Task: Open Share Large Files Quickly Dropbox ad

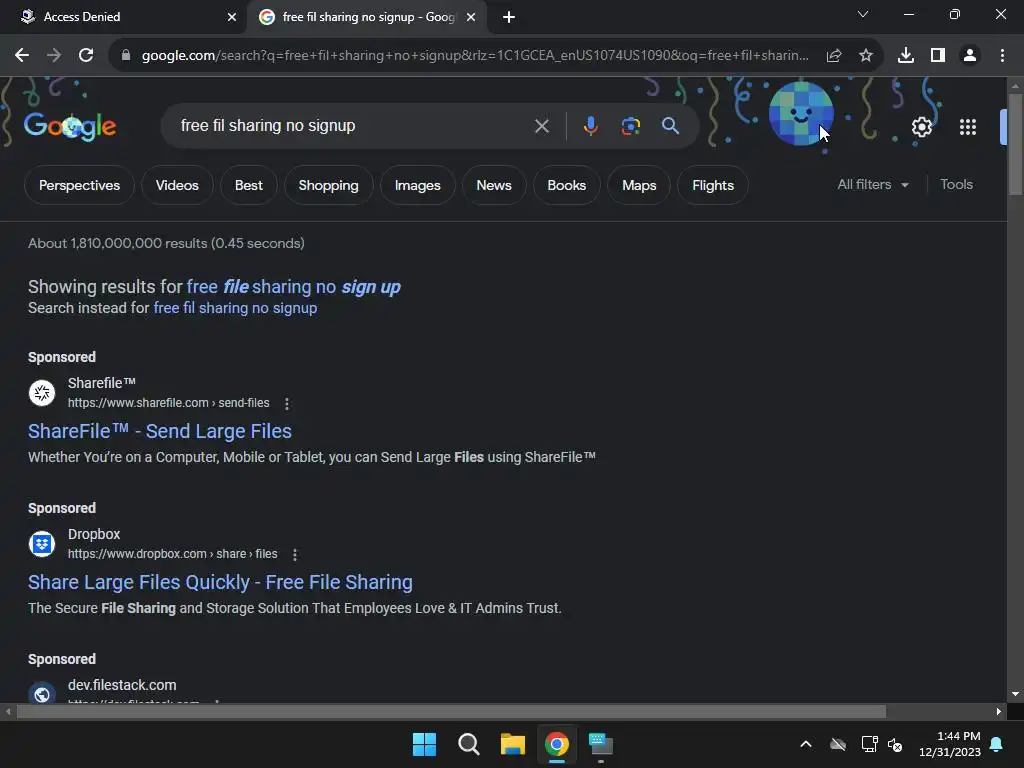Action: click(x=220, y=582)
